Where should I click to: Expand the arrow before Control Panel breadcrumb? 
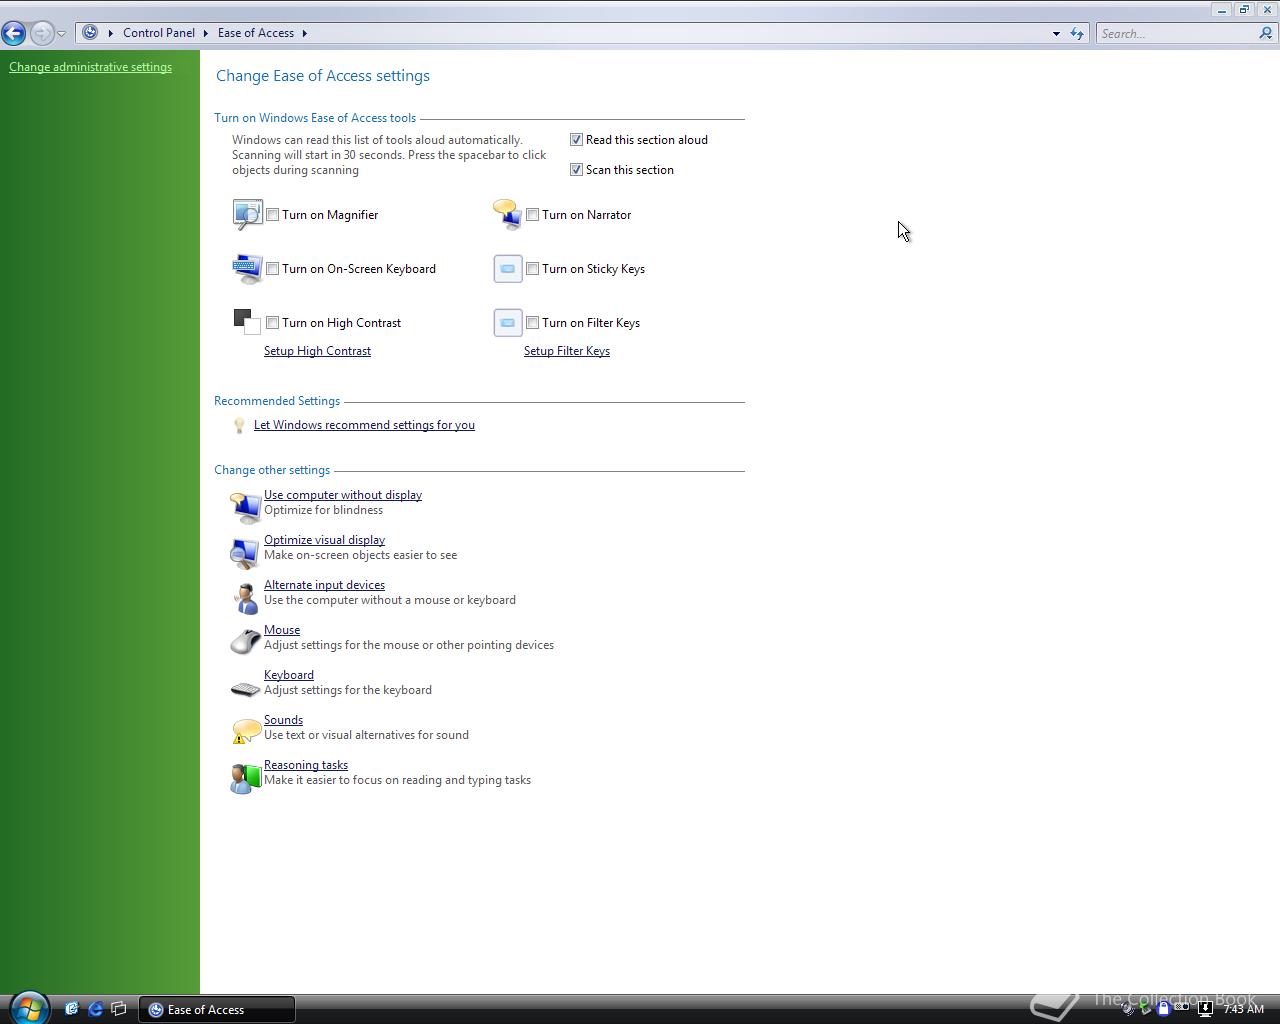point(110,33)
